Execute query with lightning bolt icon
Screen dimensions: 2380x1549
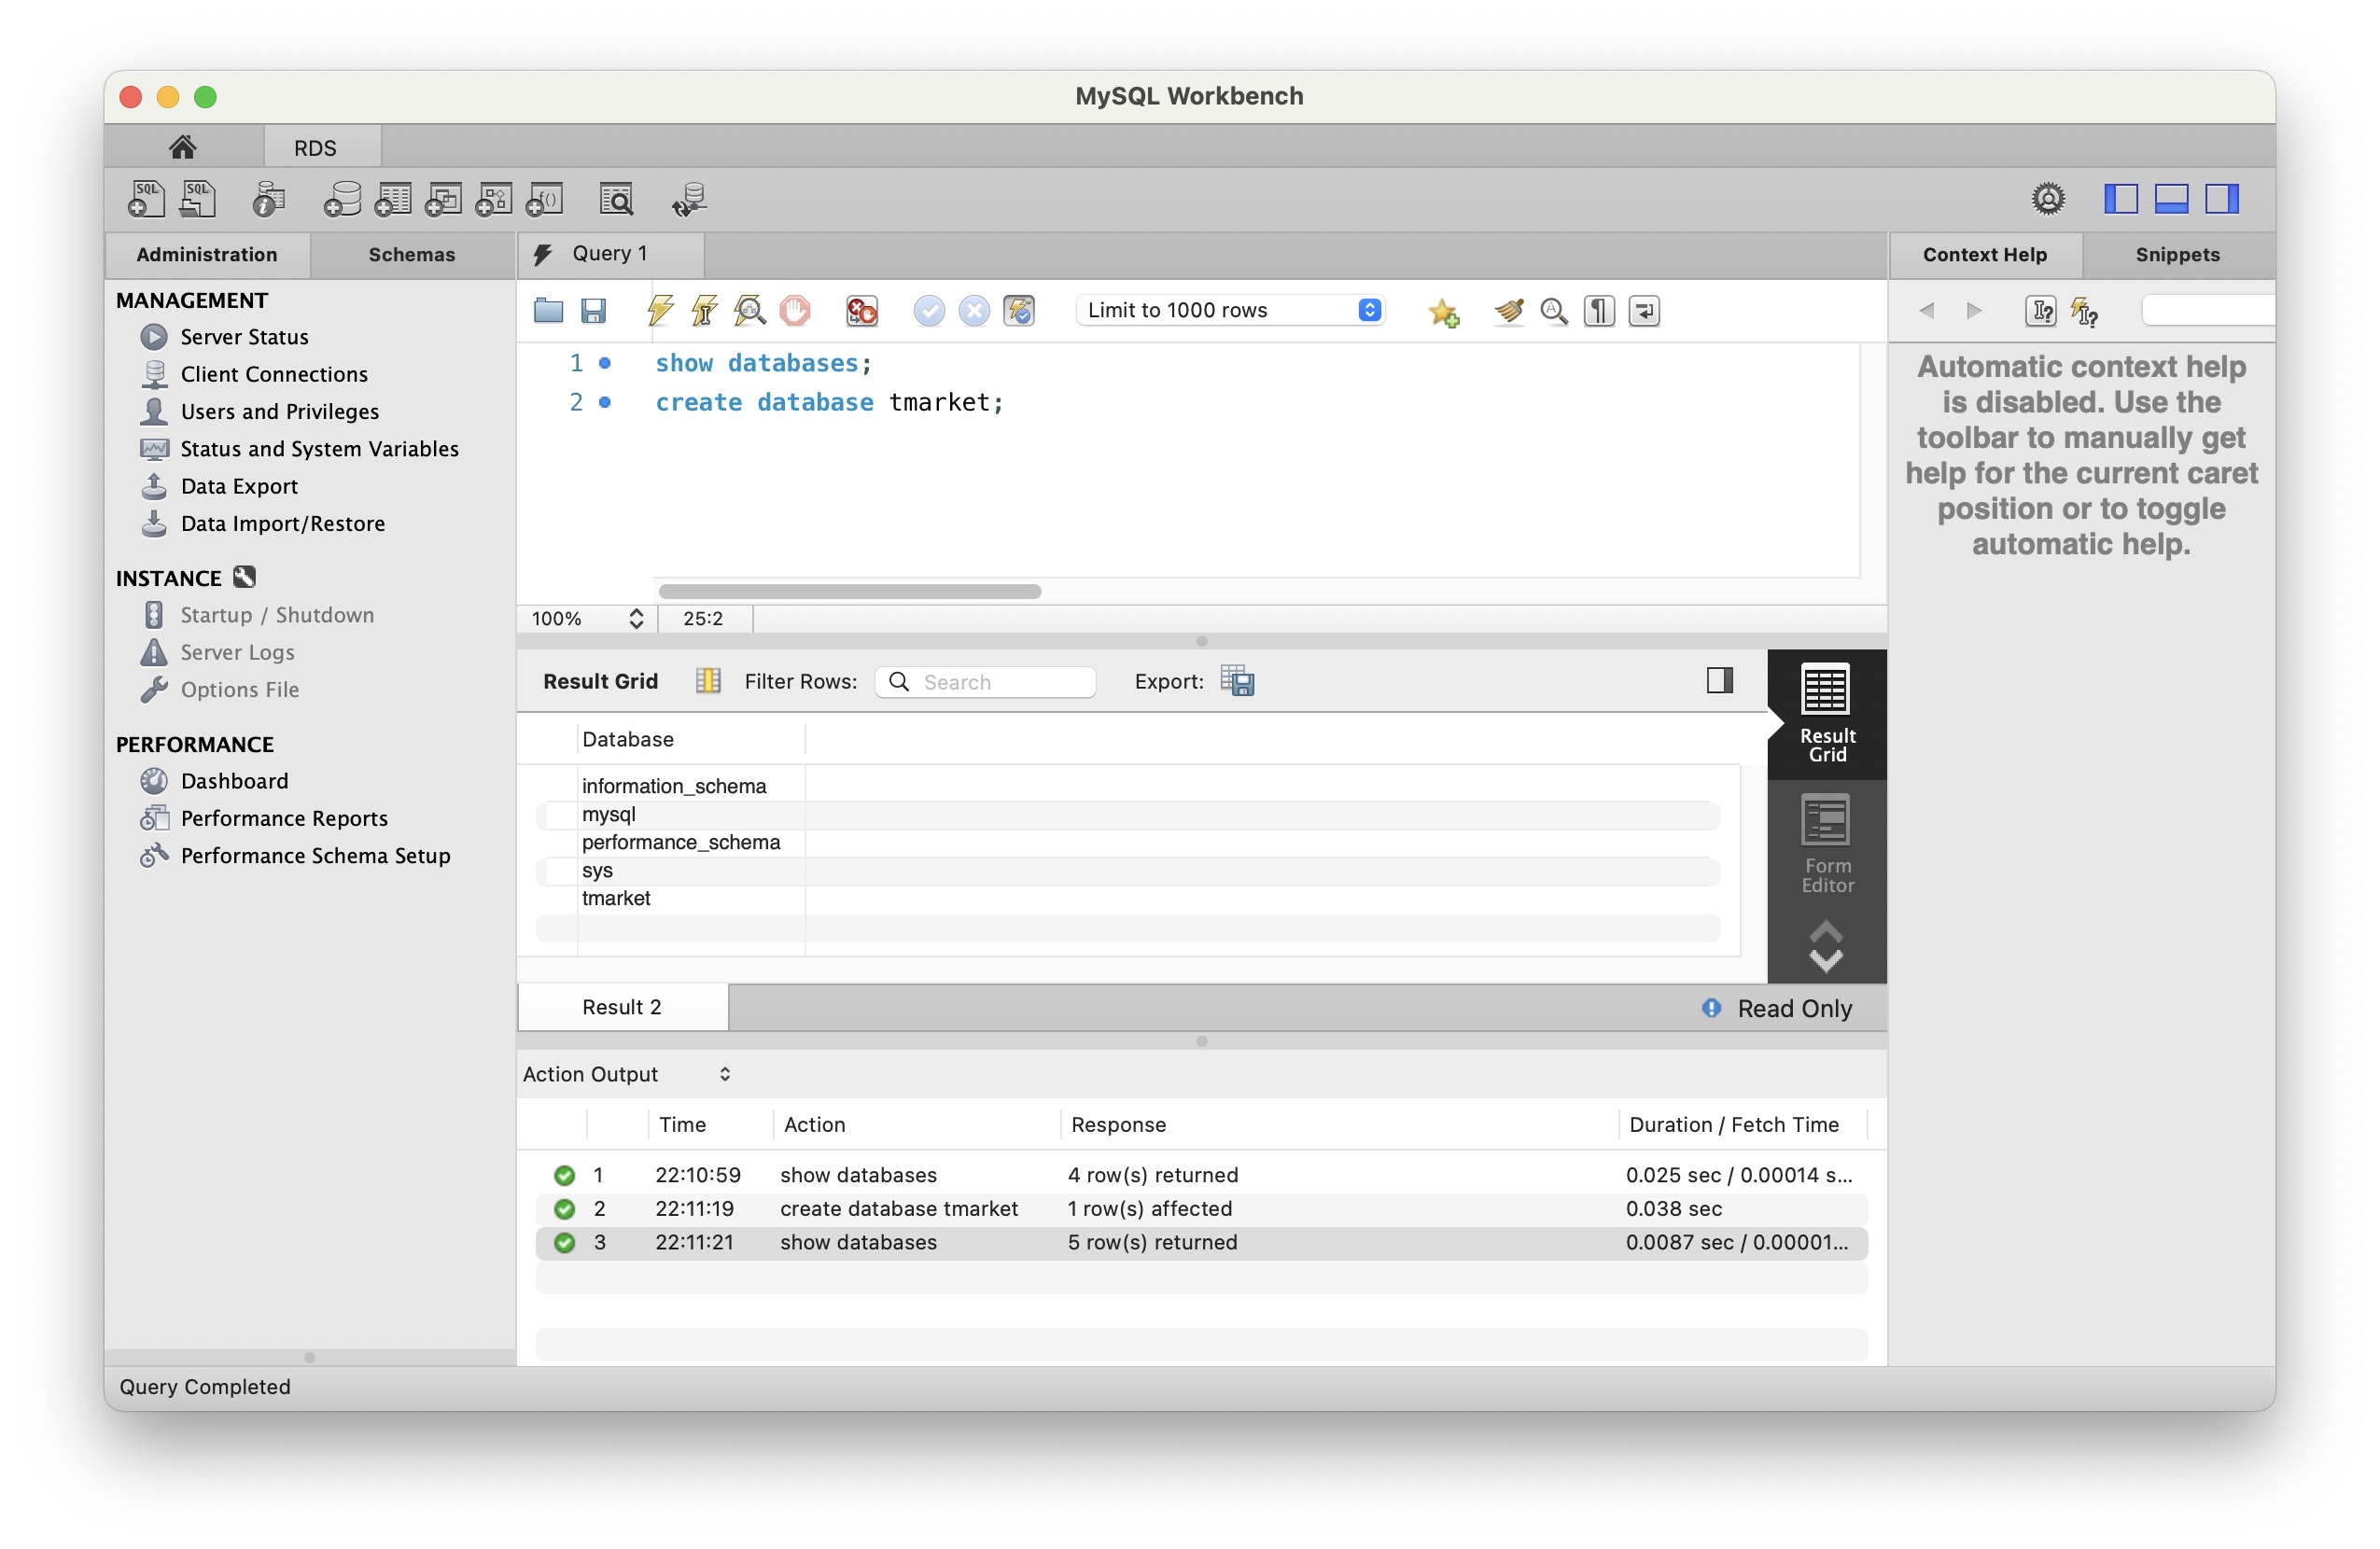660,311
